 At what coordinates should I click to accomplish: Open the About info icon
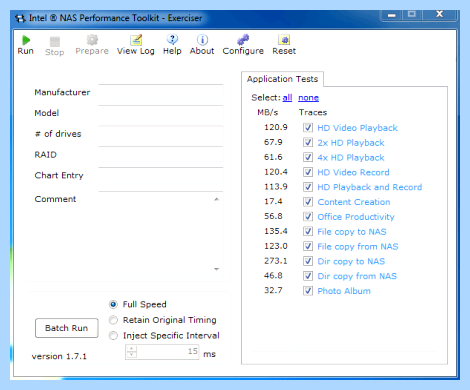coord(202,40)
